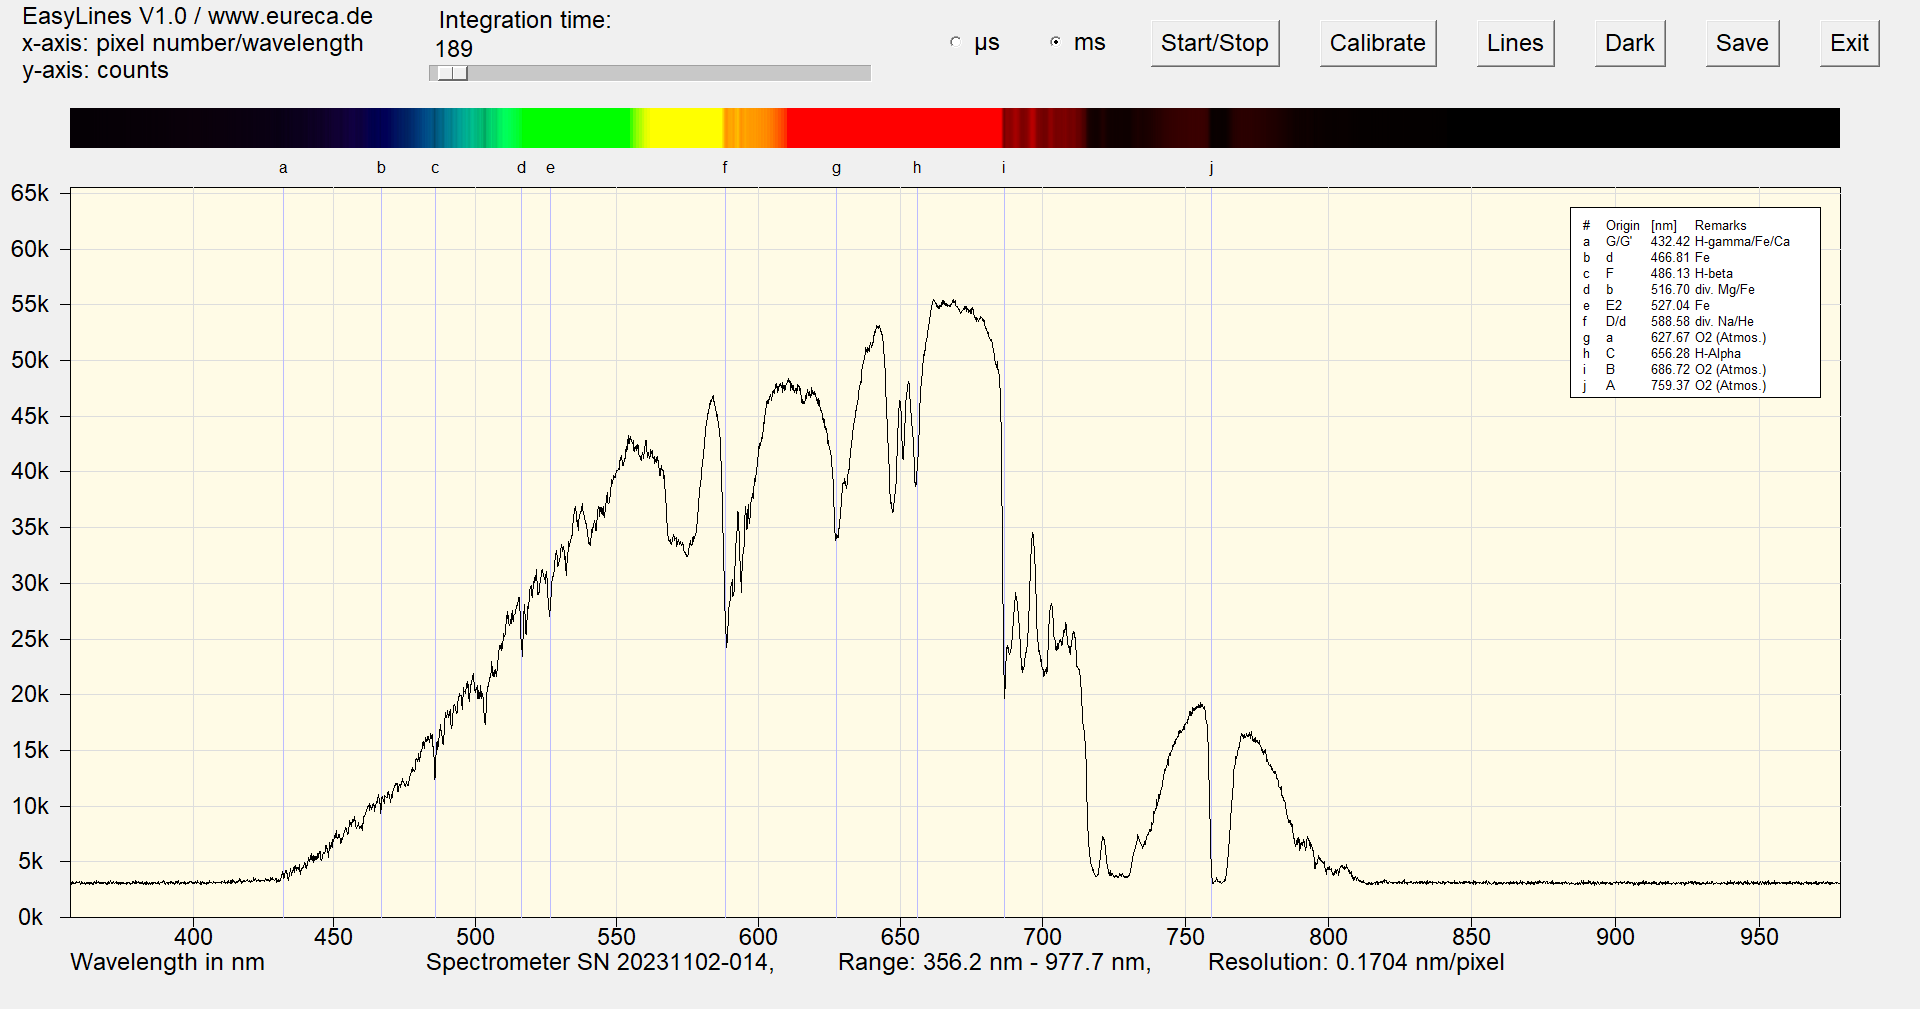Click legend row 527.04 Fe
Viewport: 1920px width, 1009px height.
point(1646,306)
